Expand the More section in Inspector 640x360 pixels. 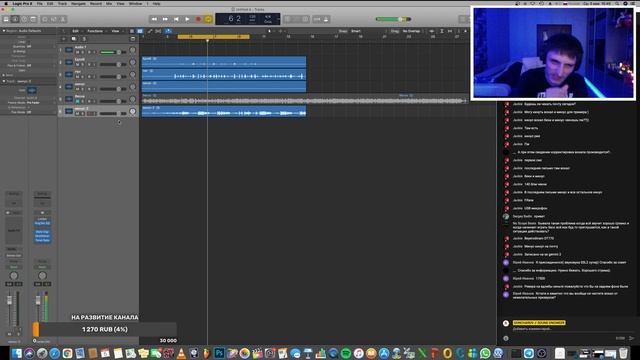pos(4,75)
